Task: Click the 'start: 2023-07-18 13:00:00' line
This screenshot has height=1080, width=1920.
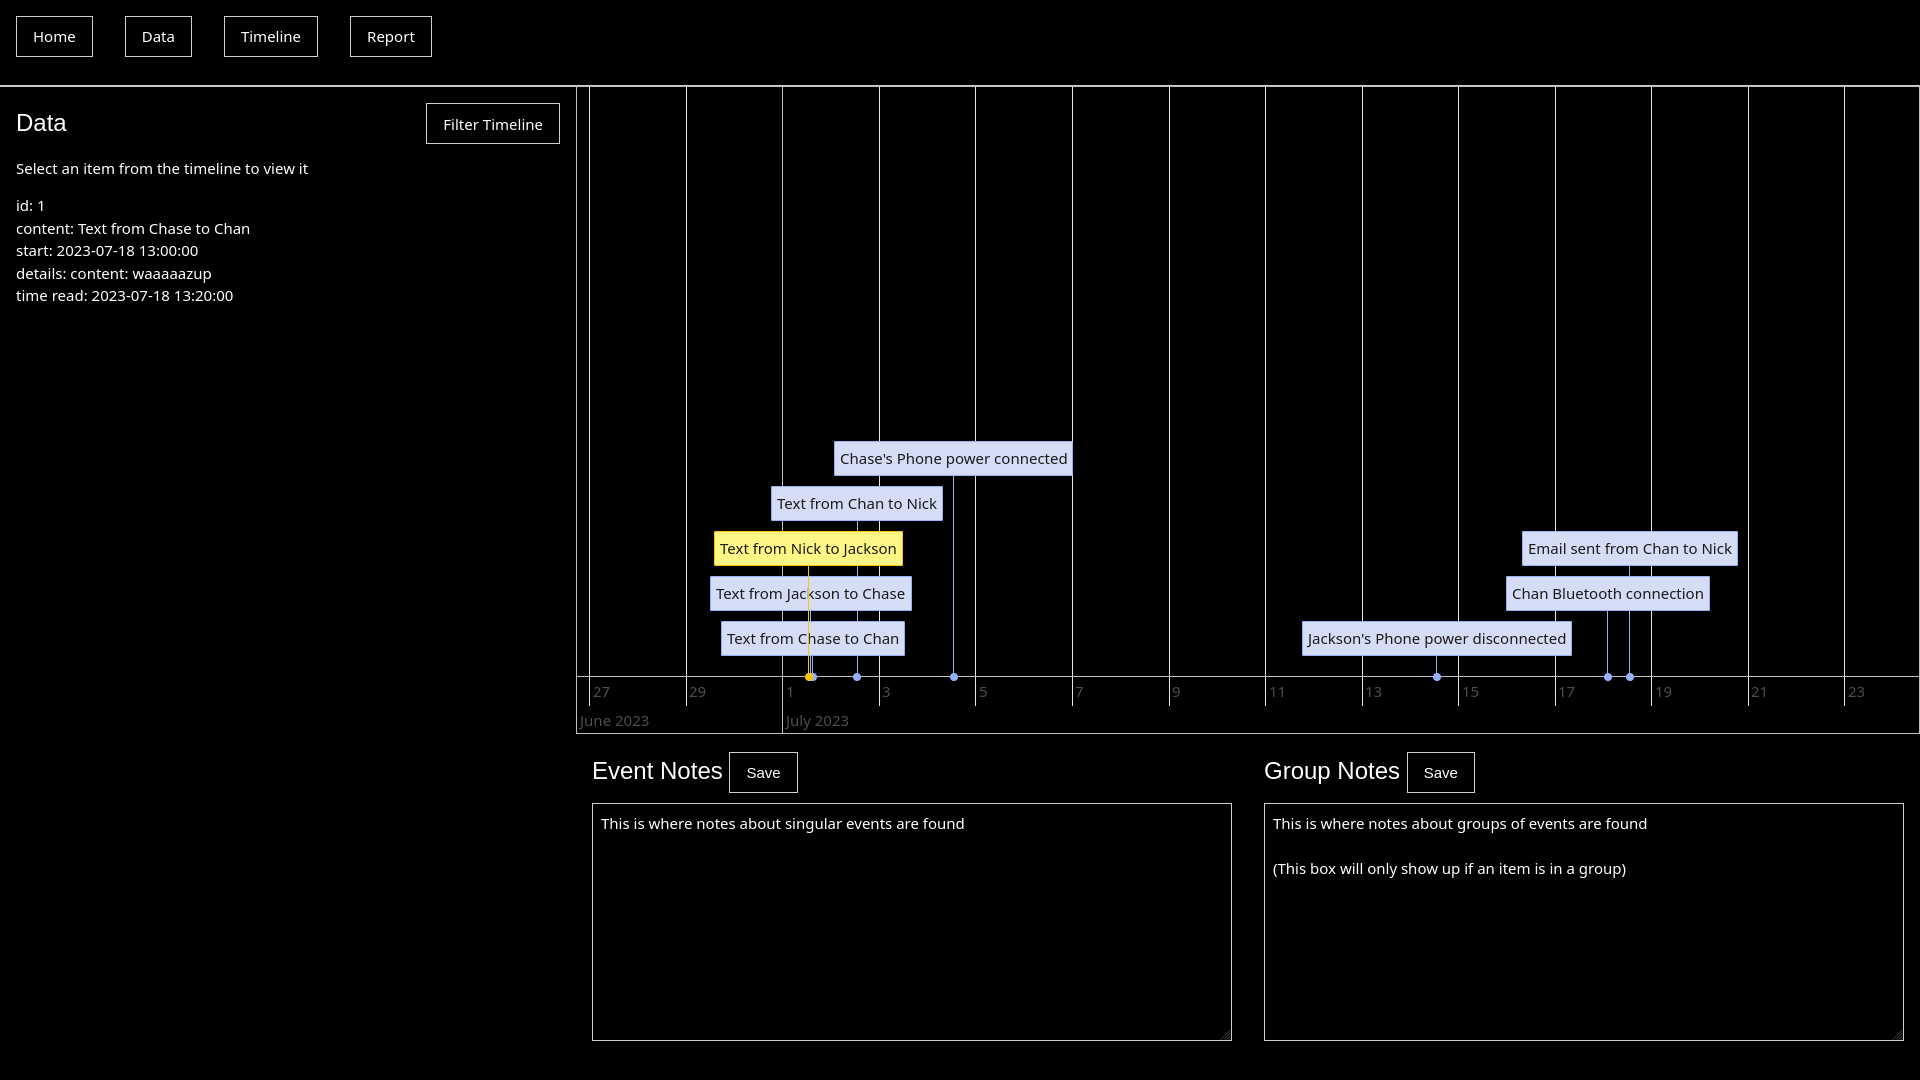Action: click(107, 251)
